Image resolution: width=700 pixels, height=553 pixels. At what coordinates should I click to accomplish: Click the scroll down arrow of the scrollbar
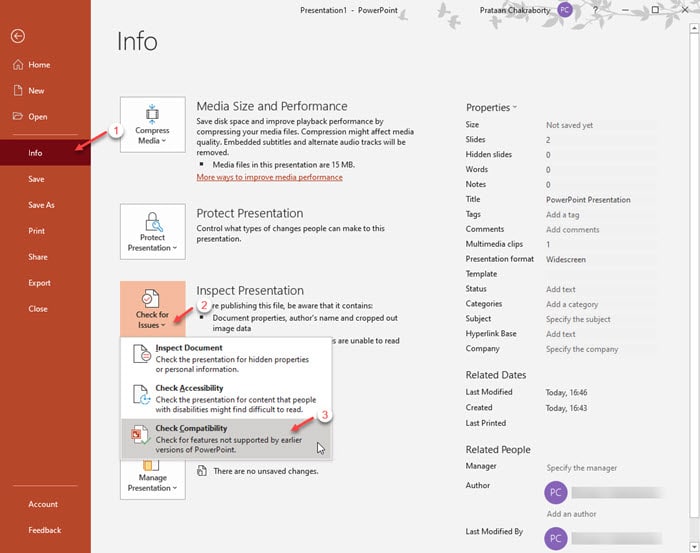coord(694,546)
